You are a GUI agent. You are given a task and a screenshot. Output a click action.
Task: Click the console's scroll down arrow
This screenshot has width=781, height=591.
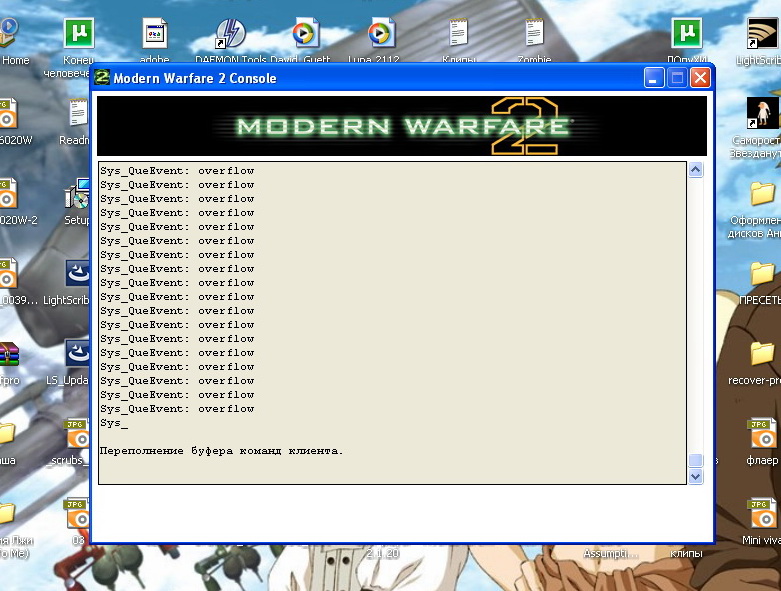point(696,476)
